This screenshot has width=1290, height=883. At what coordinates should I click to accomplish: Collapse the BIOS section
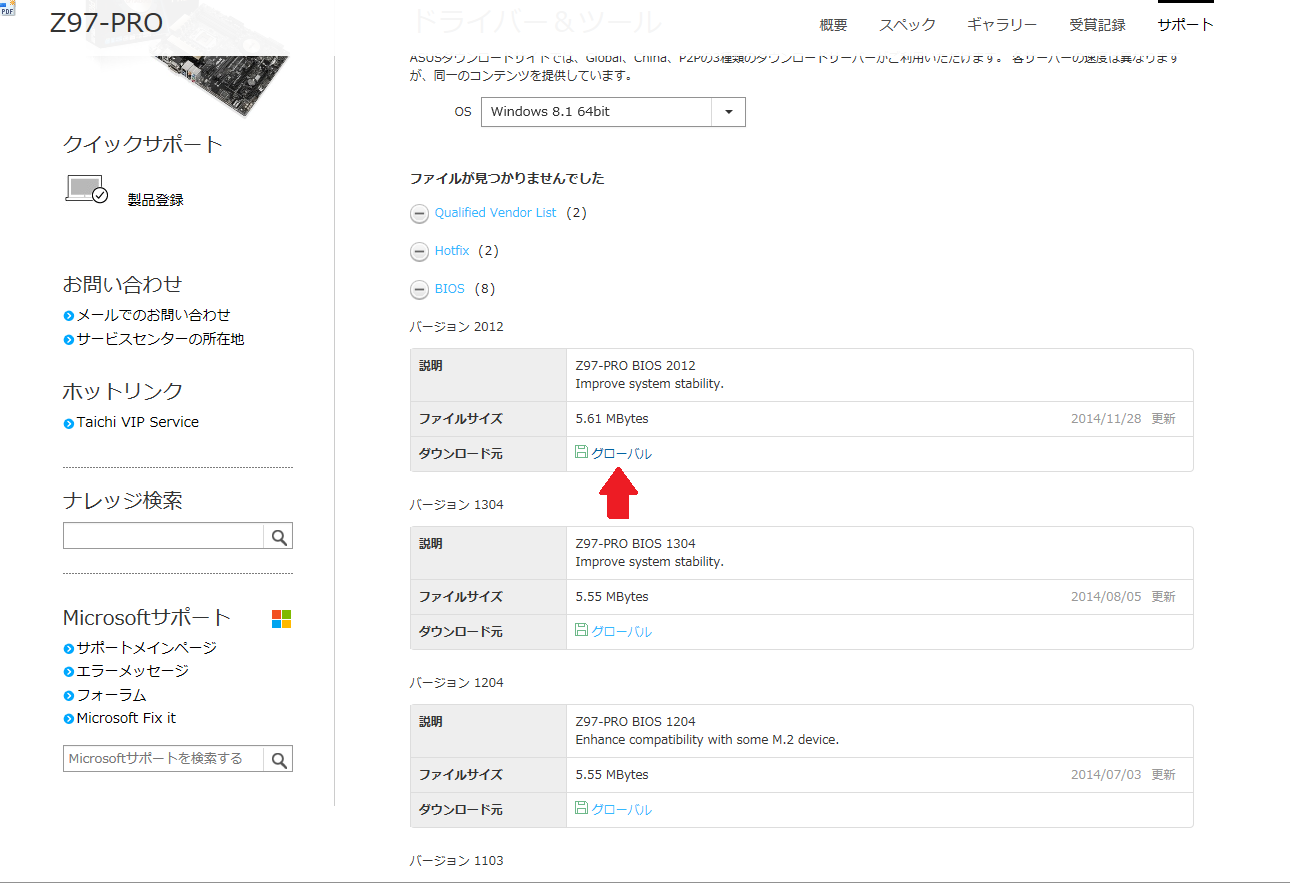[x=419, y=289]
